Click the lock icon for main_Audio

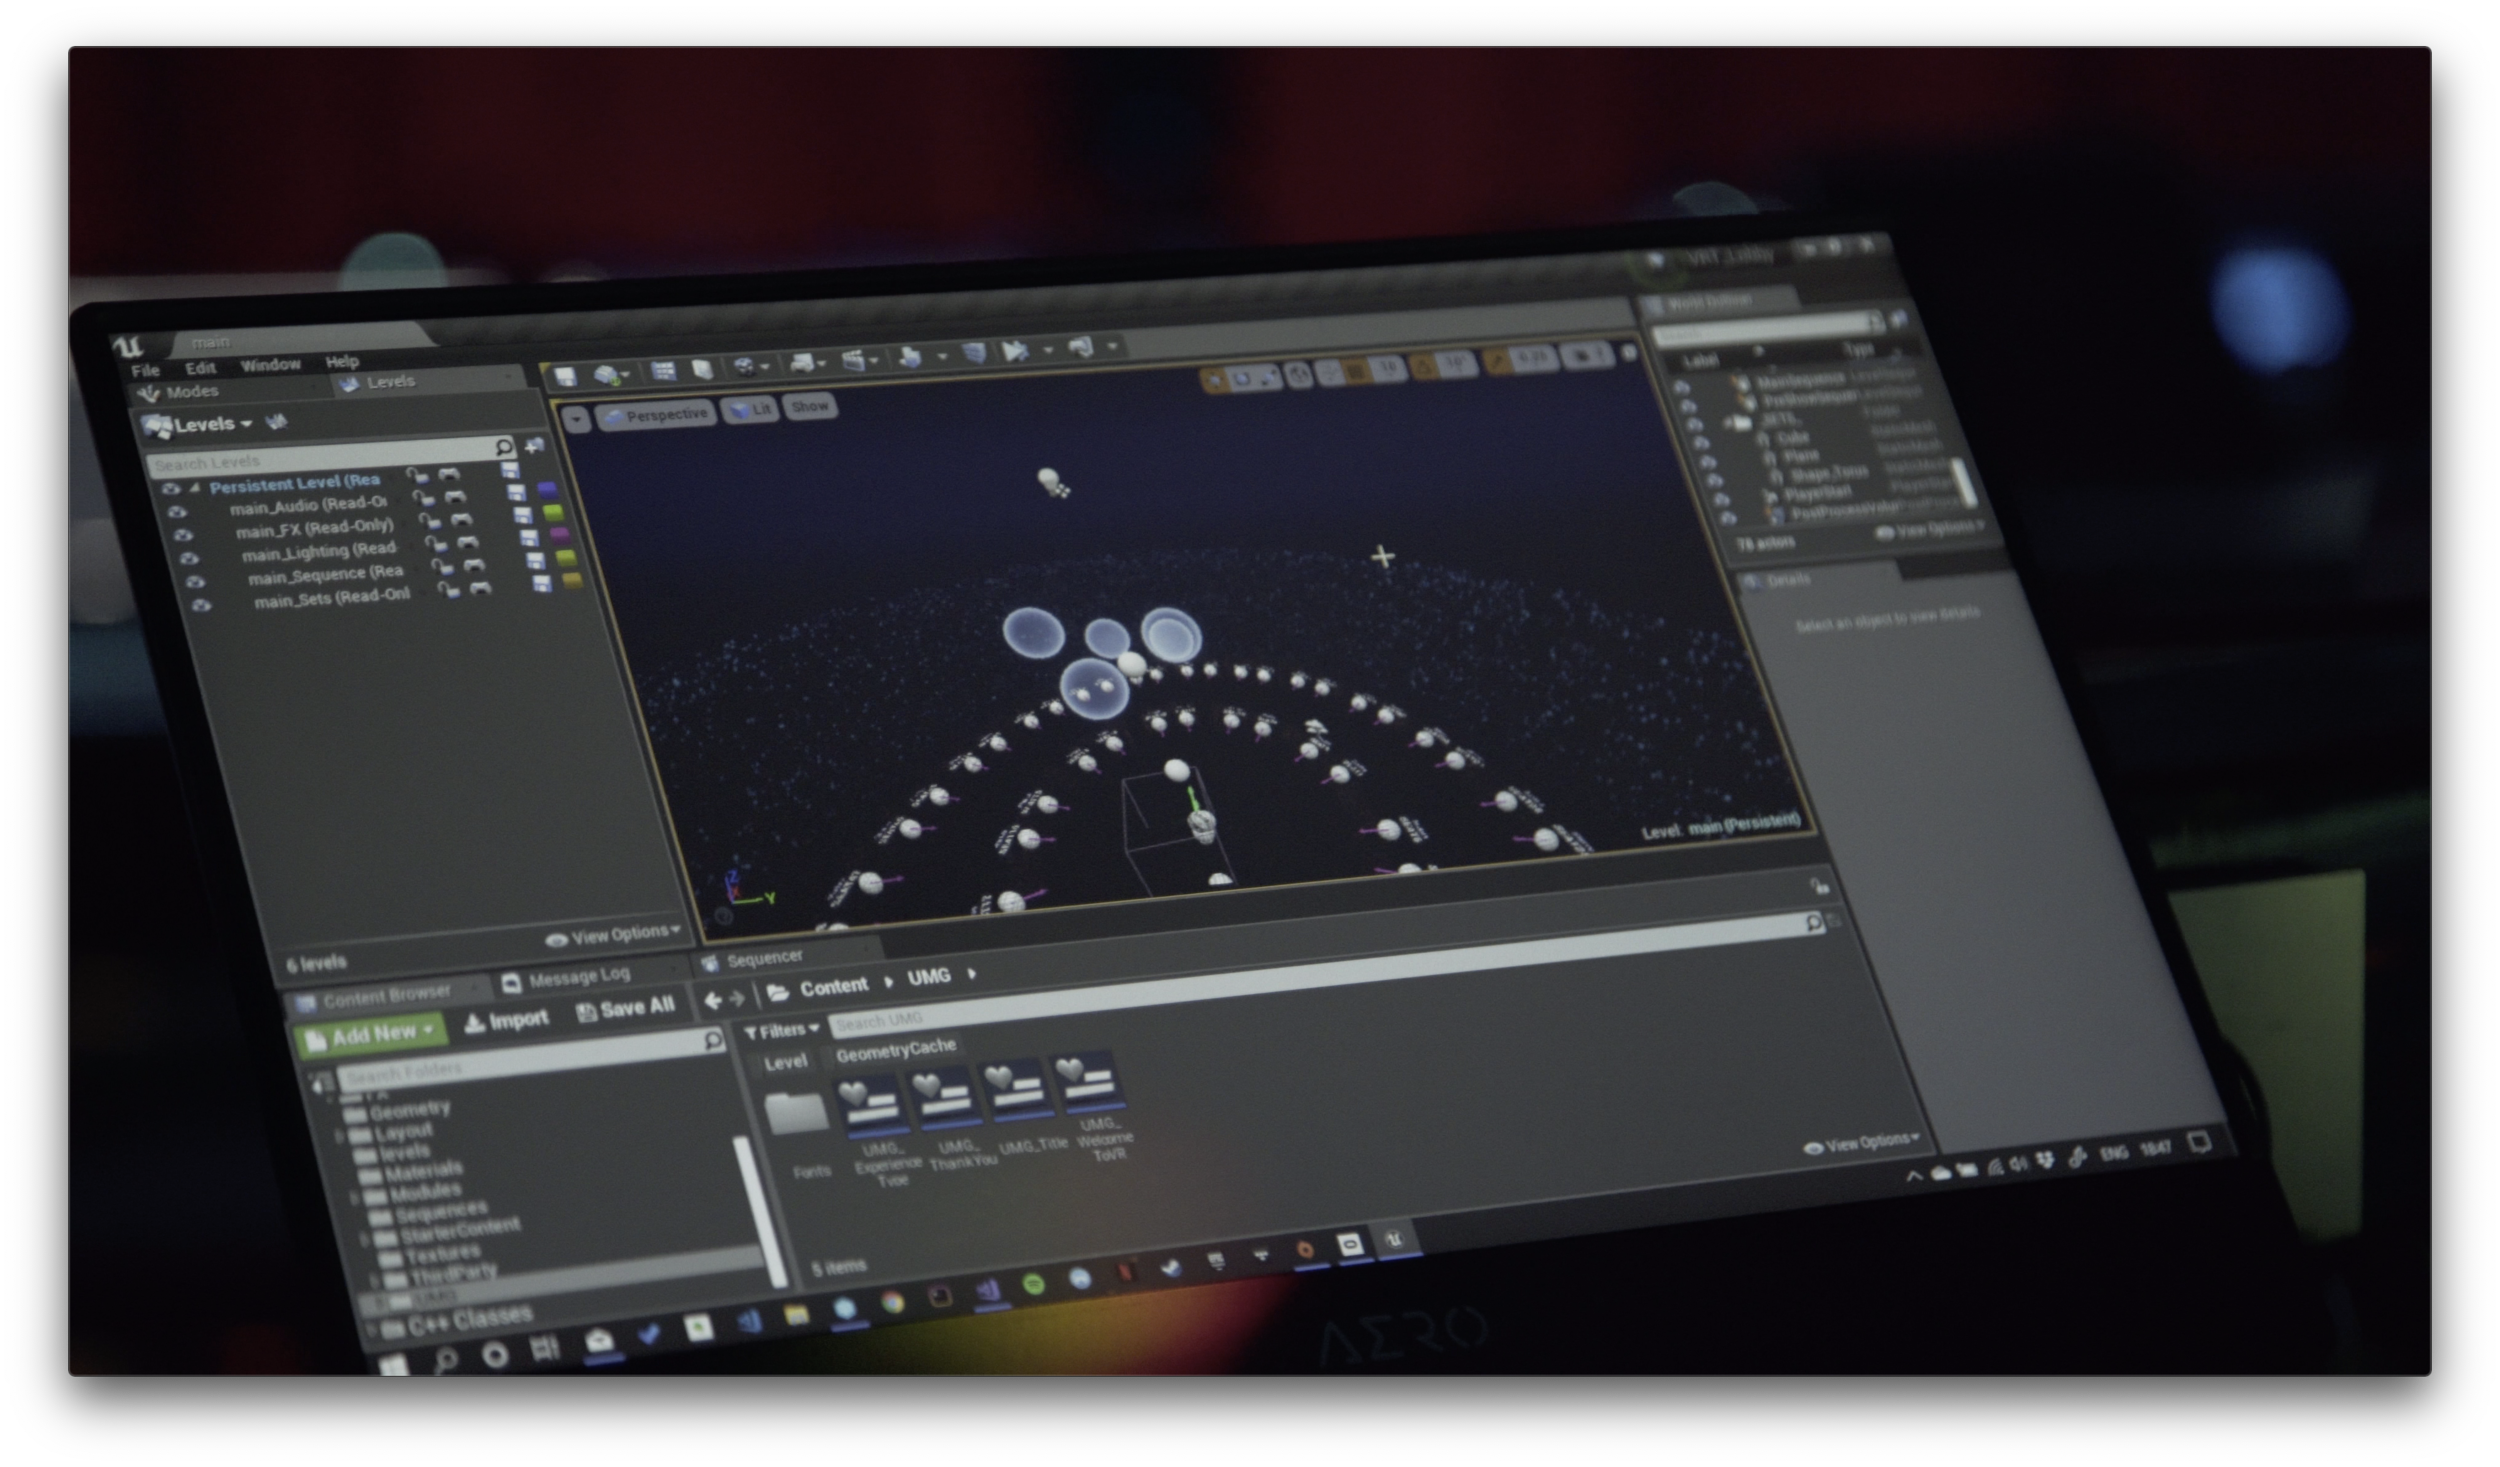click(424, 499)
